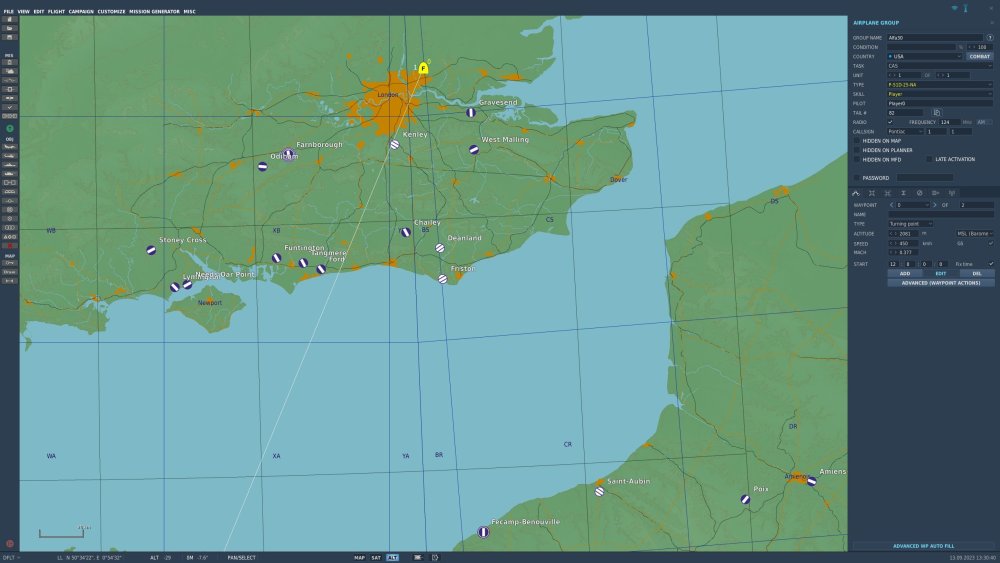Toggle the Late Activation checkbox
The image size is (1000, 563).
point(929,159)
